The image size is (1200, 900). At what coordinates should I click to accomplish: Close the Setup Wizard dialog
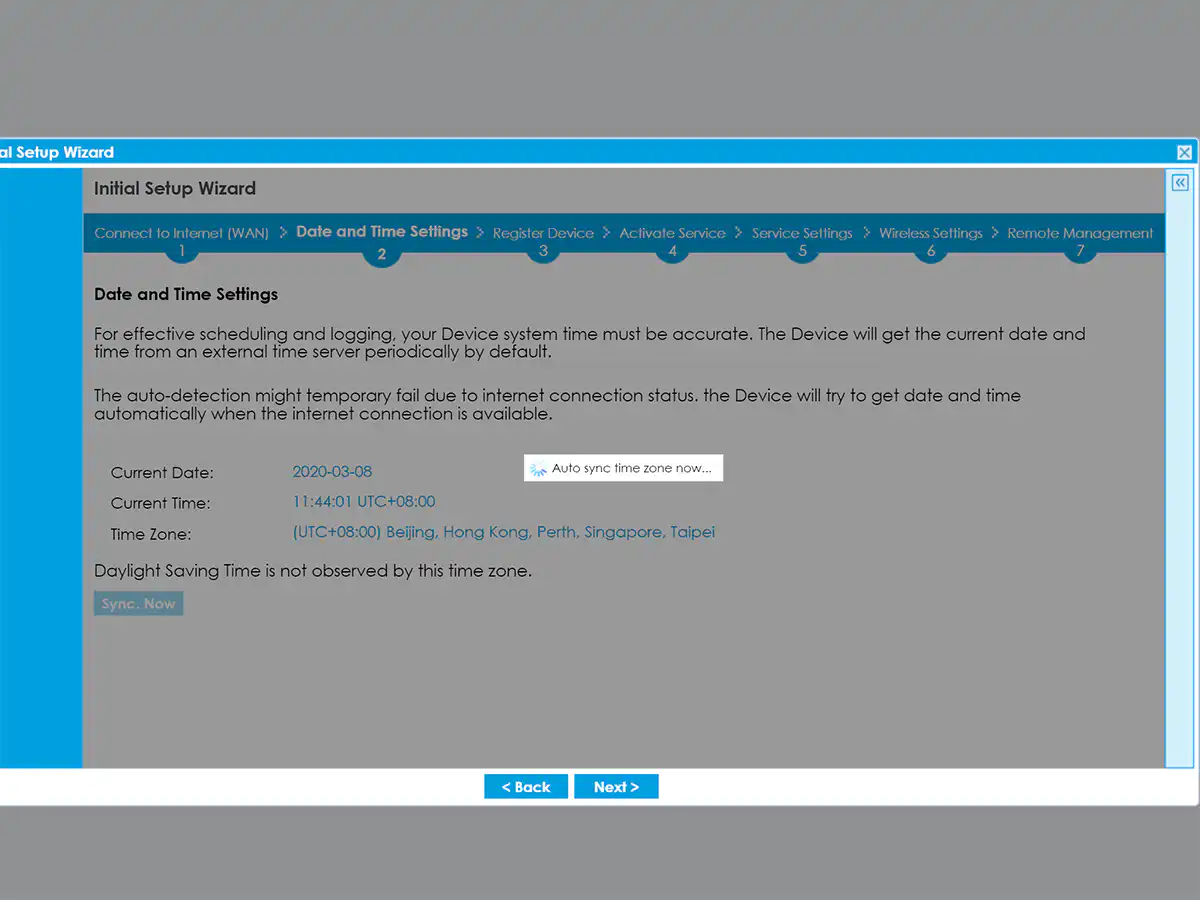pos(1184,153)
